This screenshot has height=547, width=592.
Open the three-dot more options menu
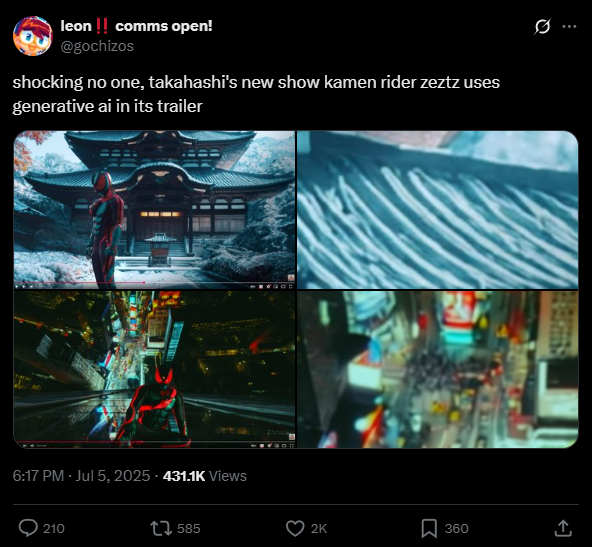(x=569, y=26)
